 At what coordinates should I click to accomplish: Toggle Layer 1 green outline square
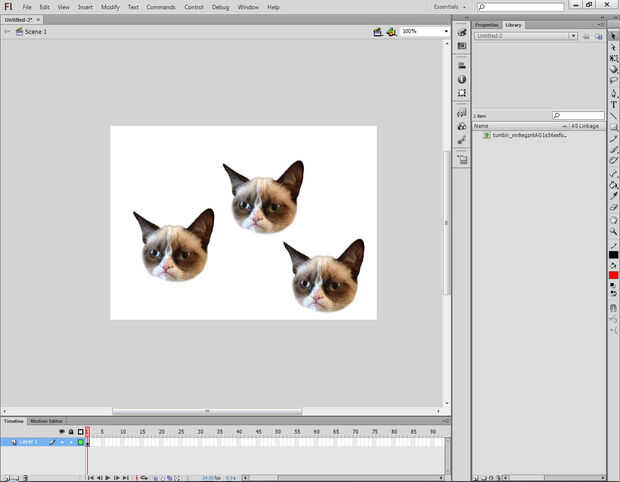(81, 442)
